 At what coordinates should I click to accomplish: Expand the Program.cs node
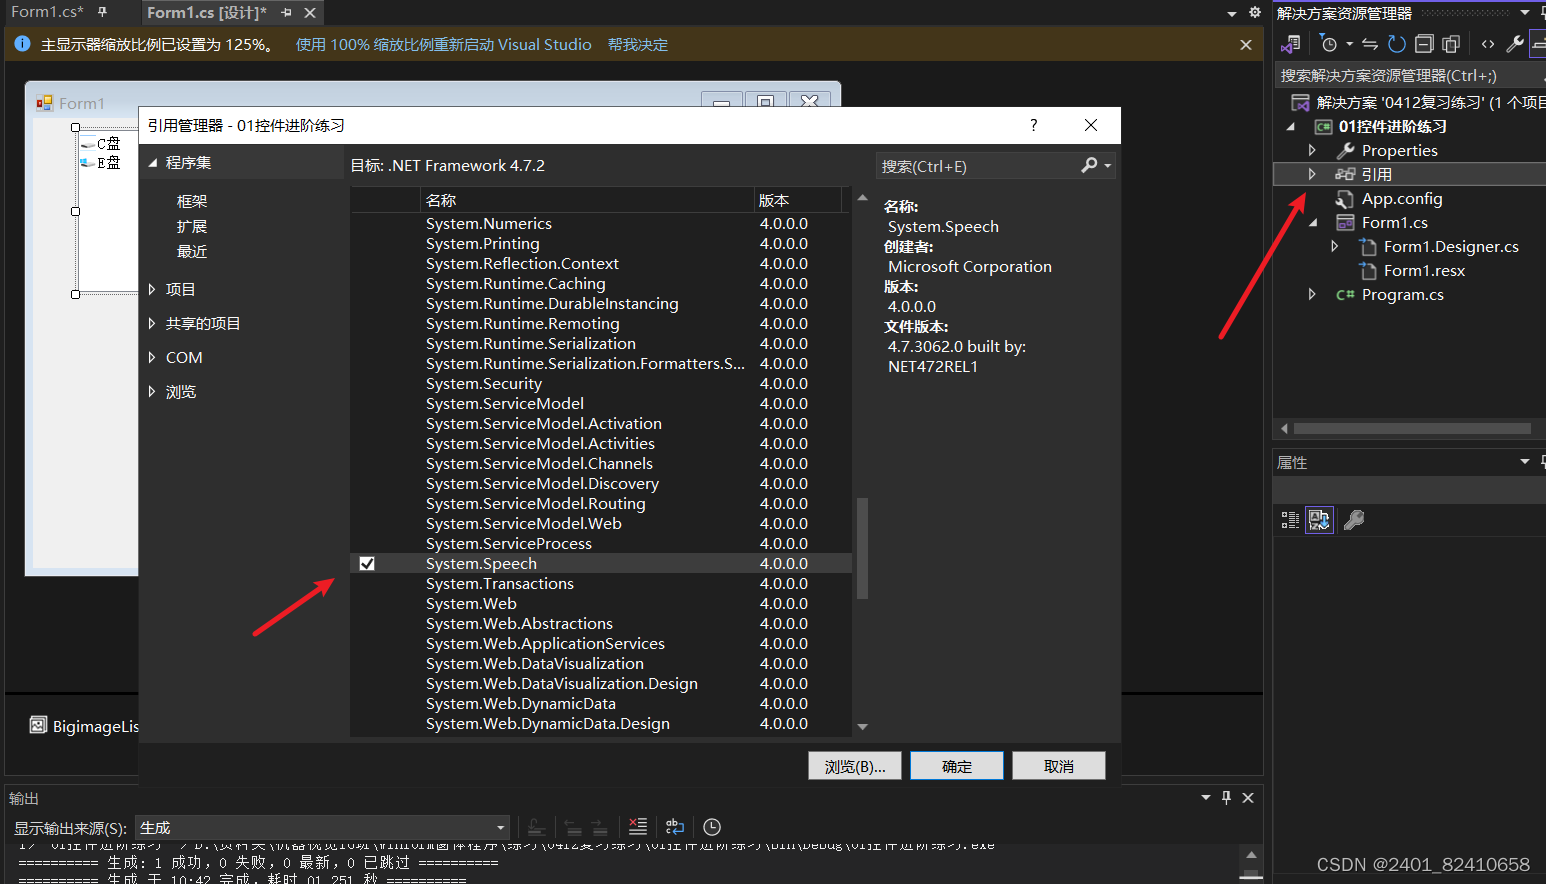coord(1312,294)
